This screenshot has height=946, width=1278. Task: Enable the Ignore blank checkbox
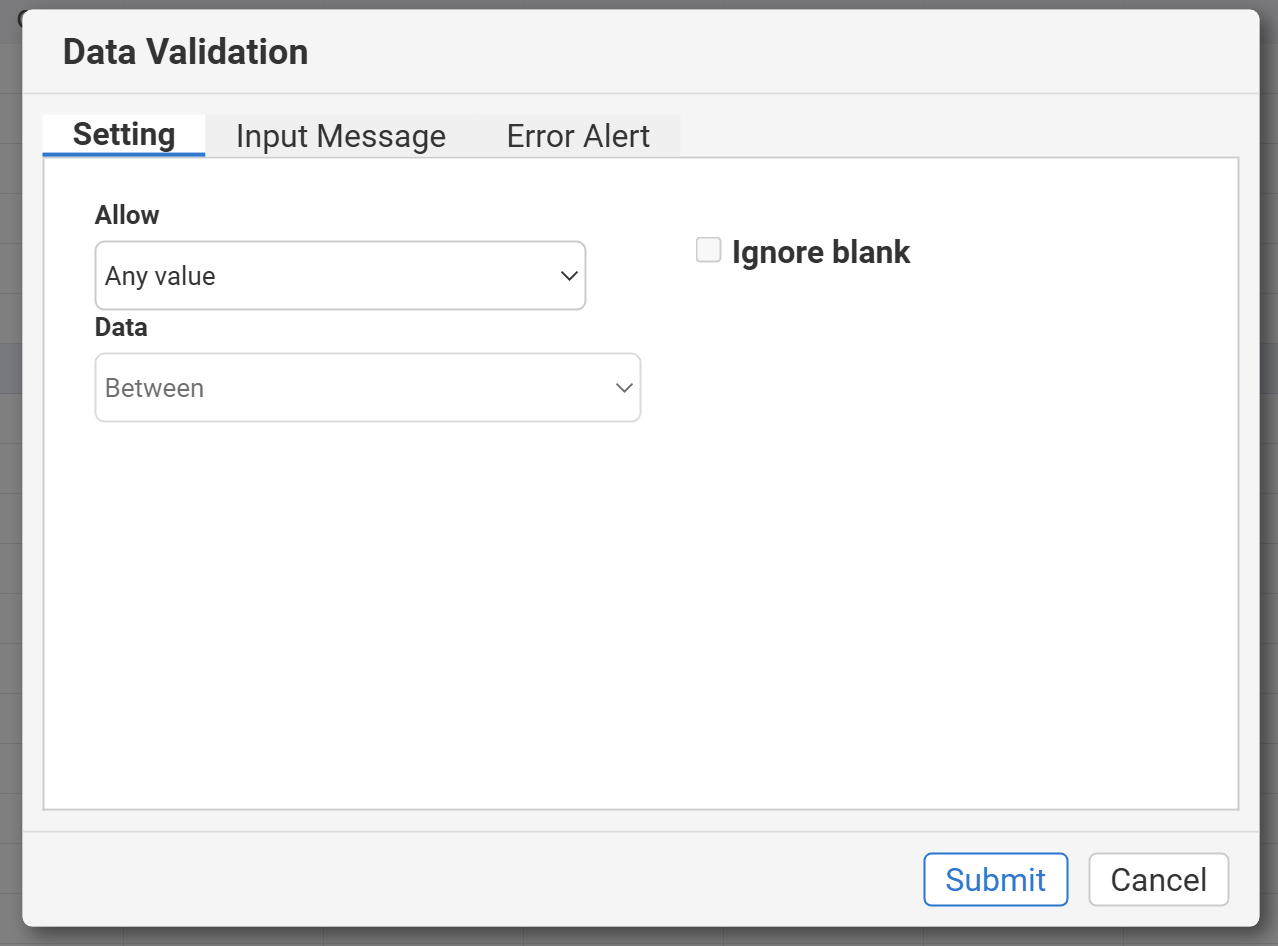pos(708,250)
